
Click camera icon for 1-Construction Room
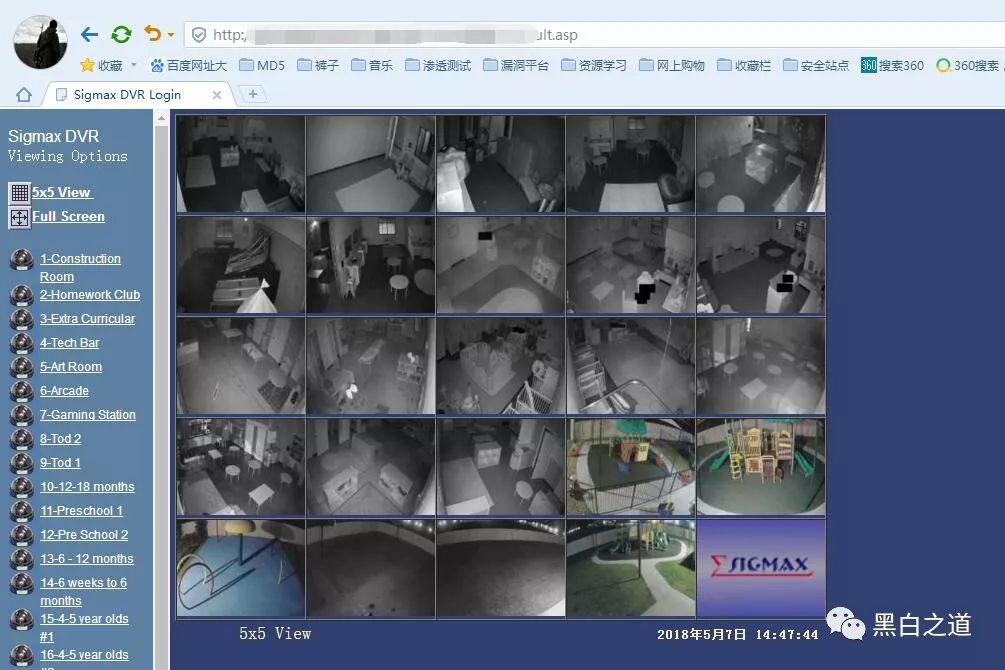coord(21,260)
